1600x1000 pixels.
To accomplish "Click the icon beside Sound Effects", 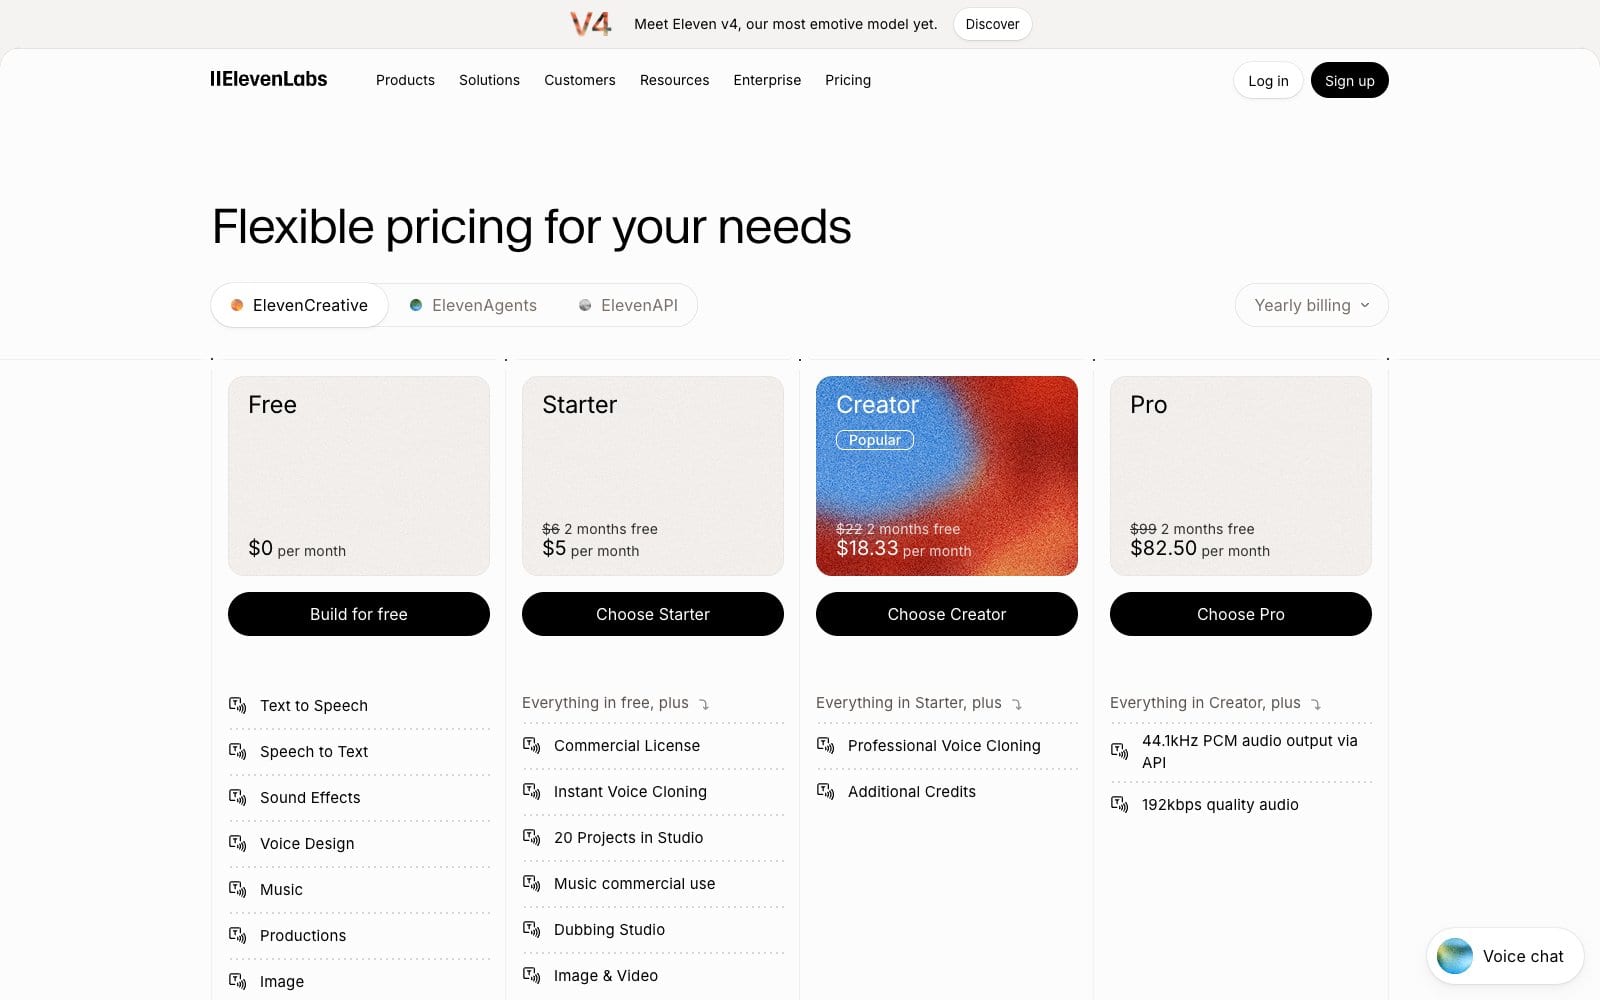I will tap(237, 797).
